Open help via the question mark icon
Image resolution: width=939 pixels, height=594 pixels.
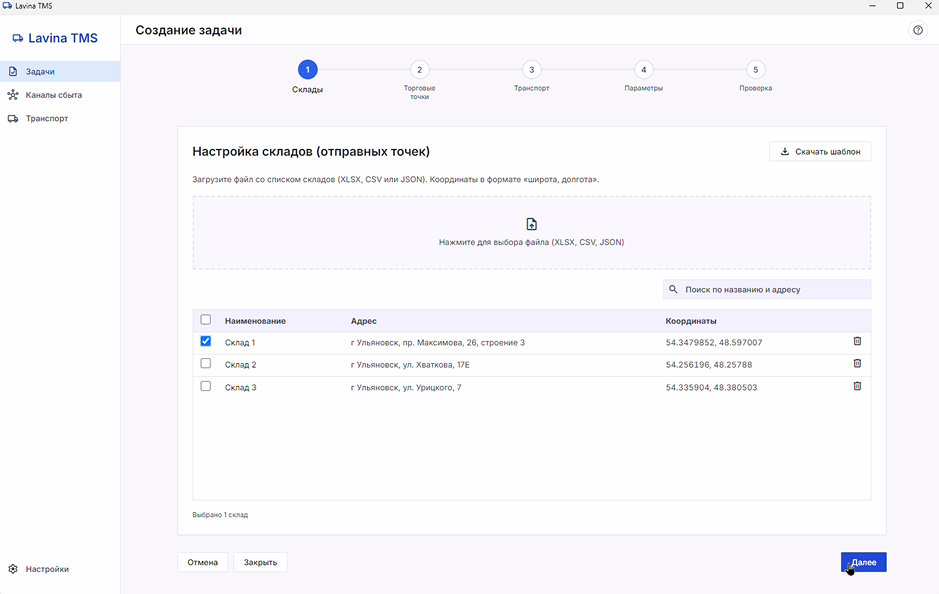pyautogui.click(x=917, y=30)
